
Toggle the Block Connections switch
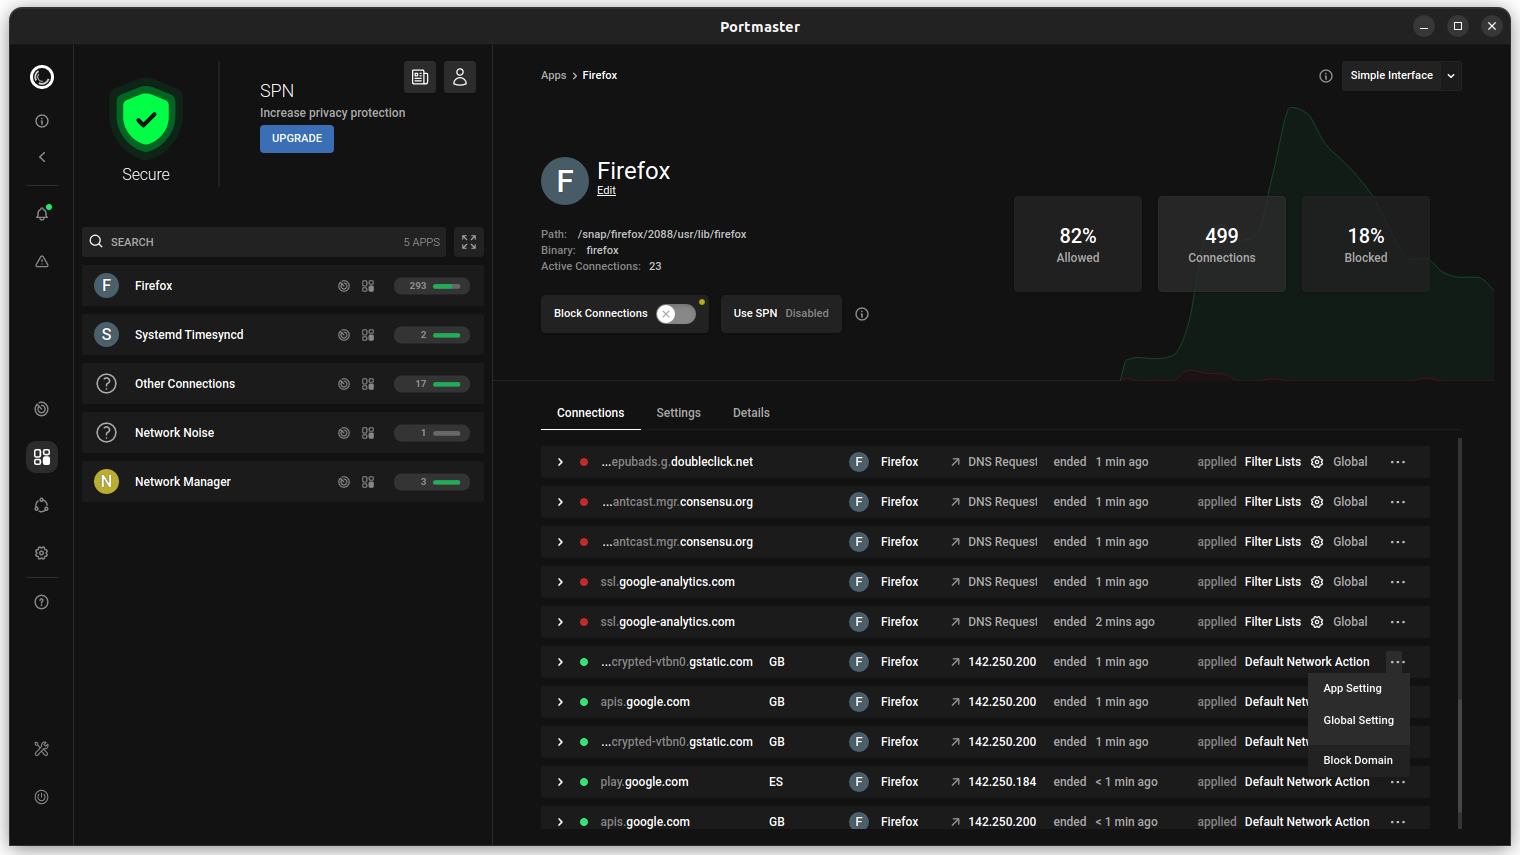(x=675, y=314)
